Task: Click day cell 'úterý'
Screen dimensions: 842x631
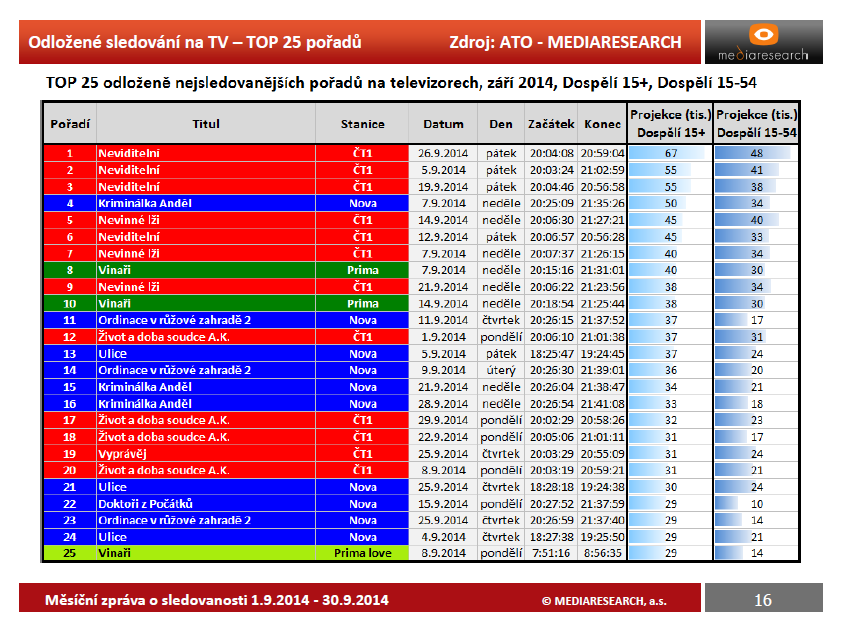Action: [x=501, y=371]
